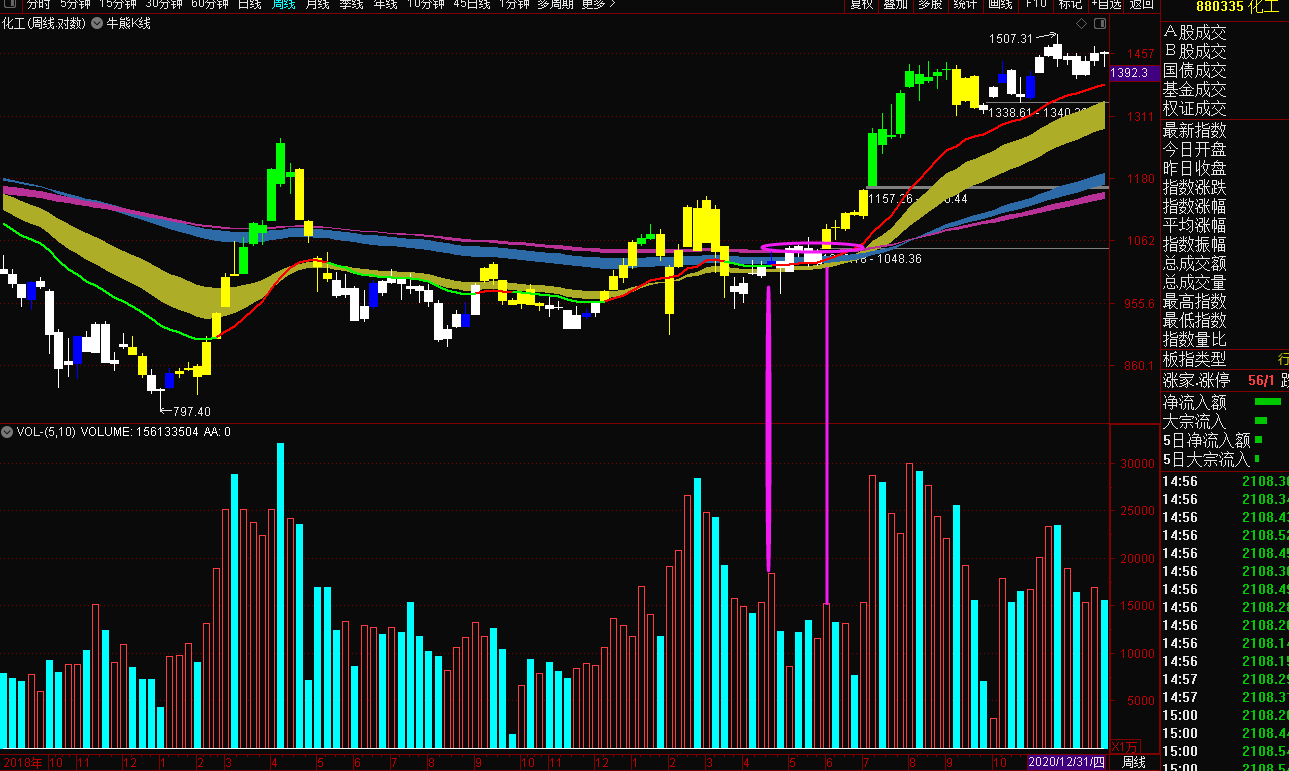Viewport: 1289px width, 771px height.
Task: Click the 复权 button
Action: 861,4
